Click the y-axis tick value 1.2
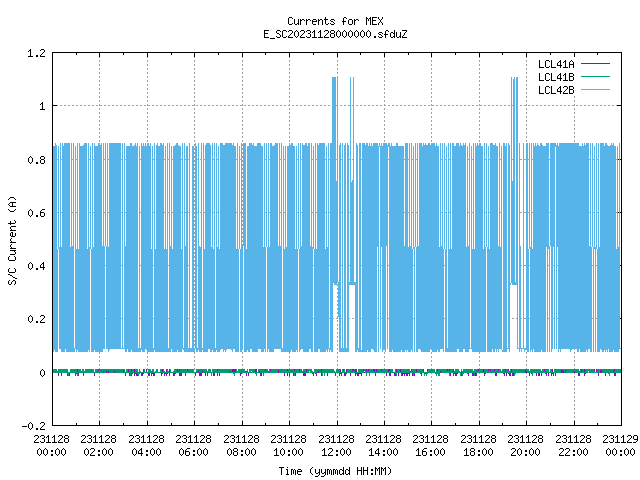Screen dimensions: 640x480 (x=36, y=53)
